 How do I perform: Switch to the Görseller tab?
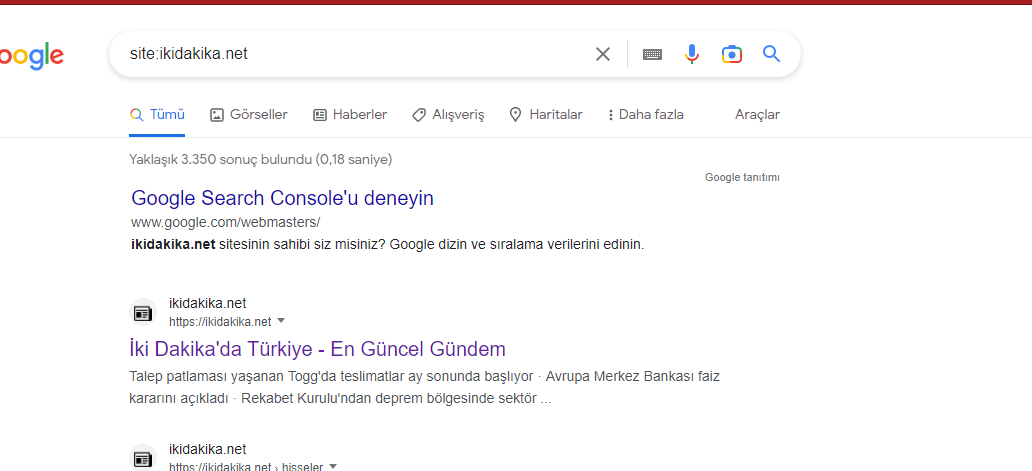tap(249, 115)
